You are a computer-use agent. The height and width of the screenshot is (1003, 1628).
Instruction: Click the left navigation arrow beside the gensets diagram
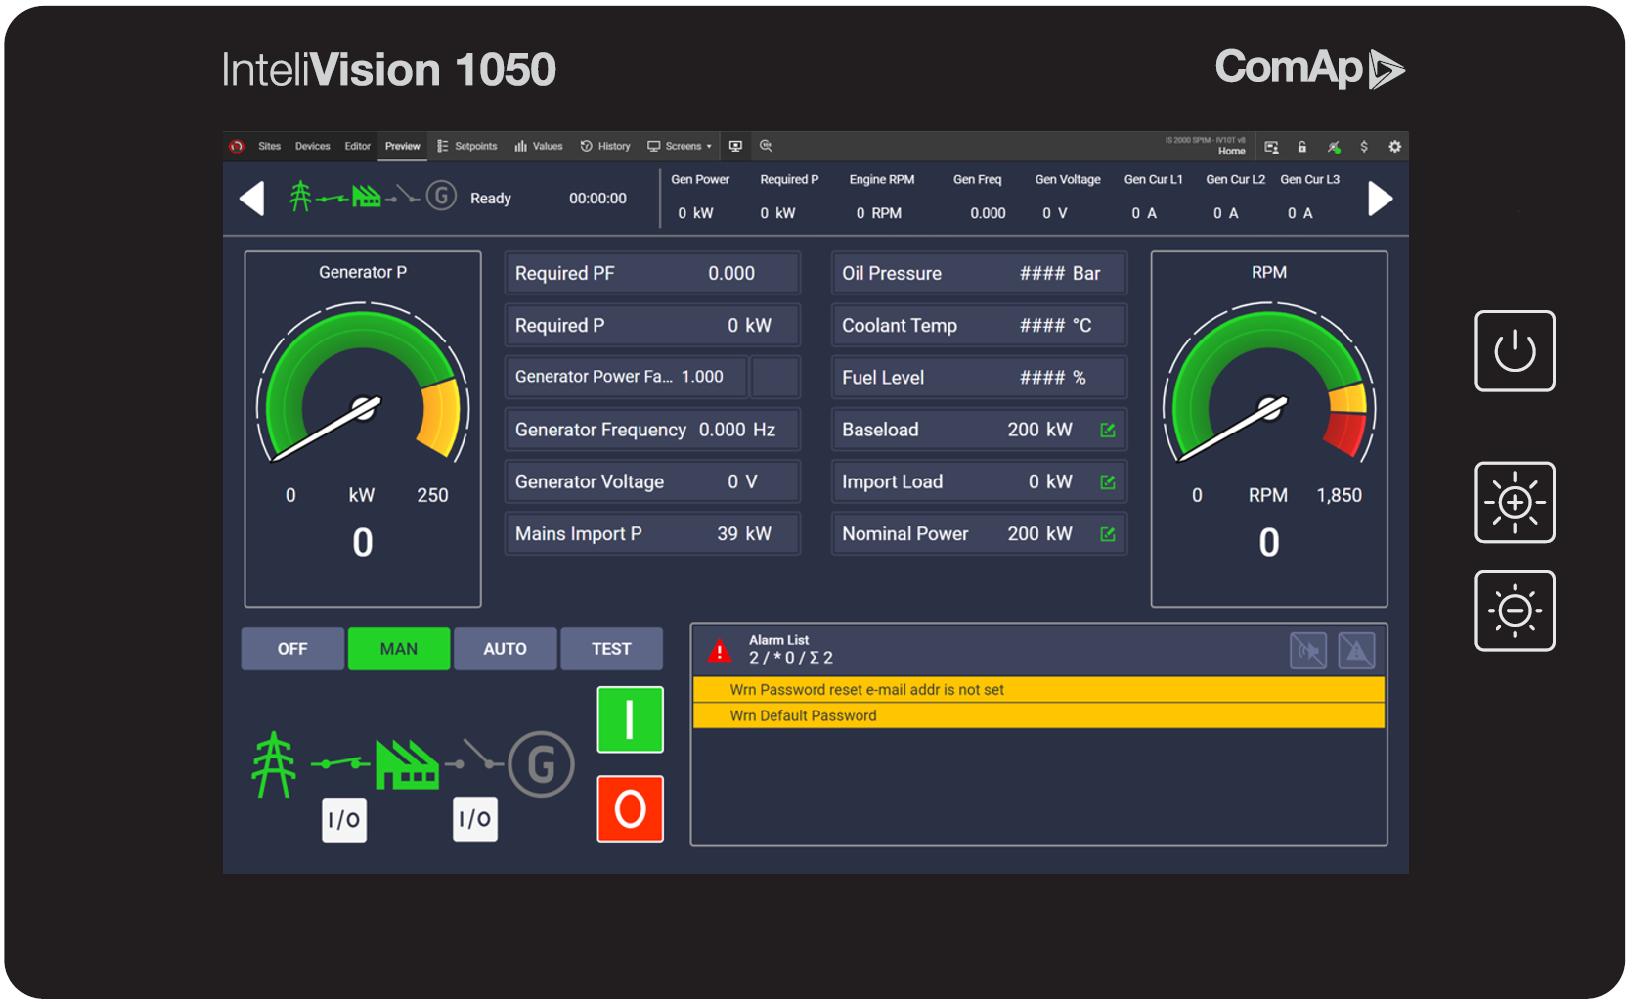coord(252,197)
